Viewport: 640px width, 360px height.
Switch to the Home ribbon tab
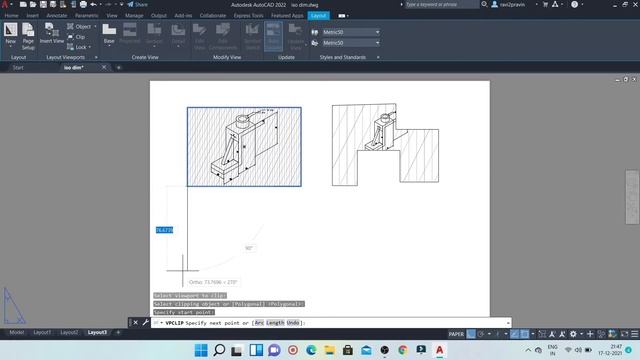[11, 16]
